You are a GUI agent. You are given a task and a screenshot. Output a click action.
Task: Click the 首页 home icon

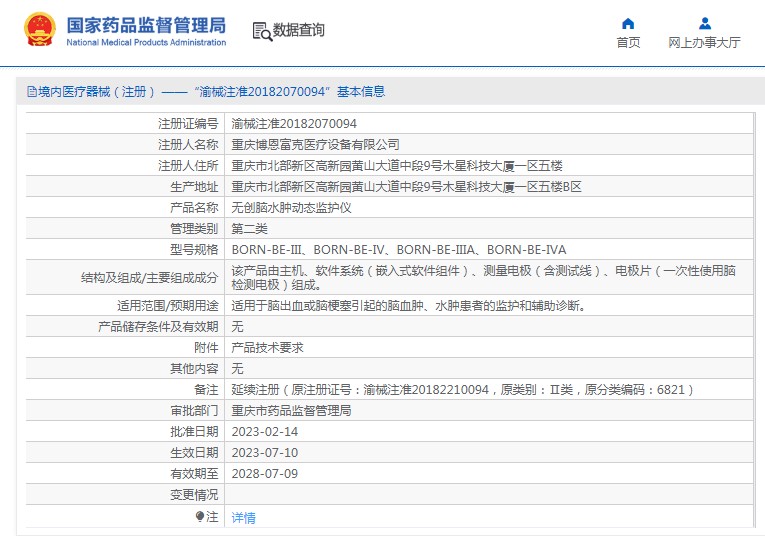pyautogui.click(x=628, y=23)
